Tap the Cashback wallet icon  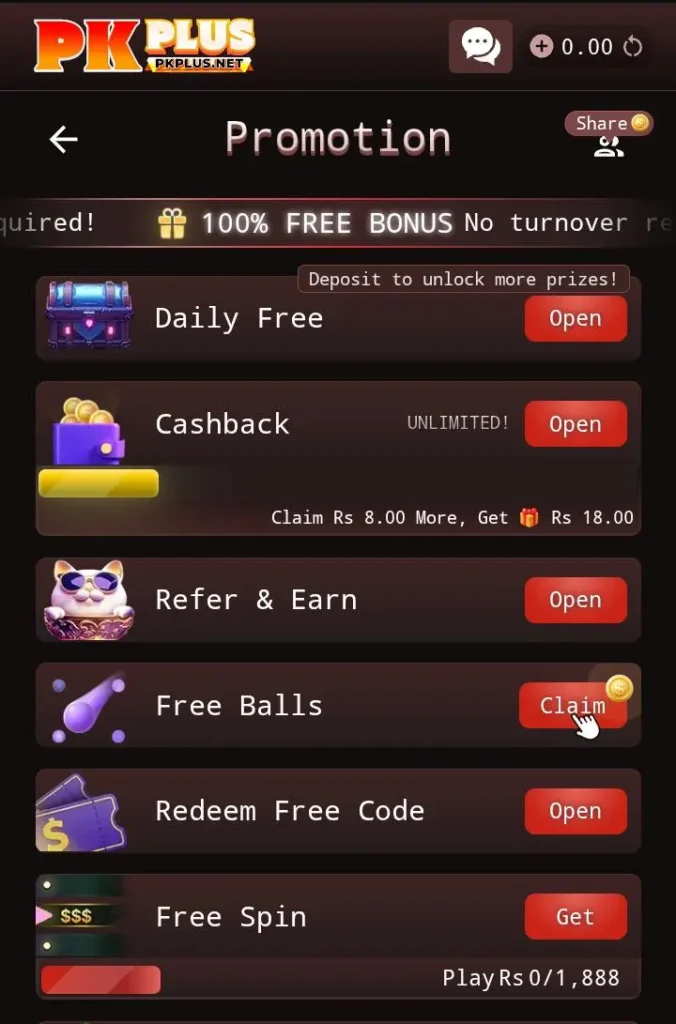[x=89, y=431]
